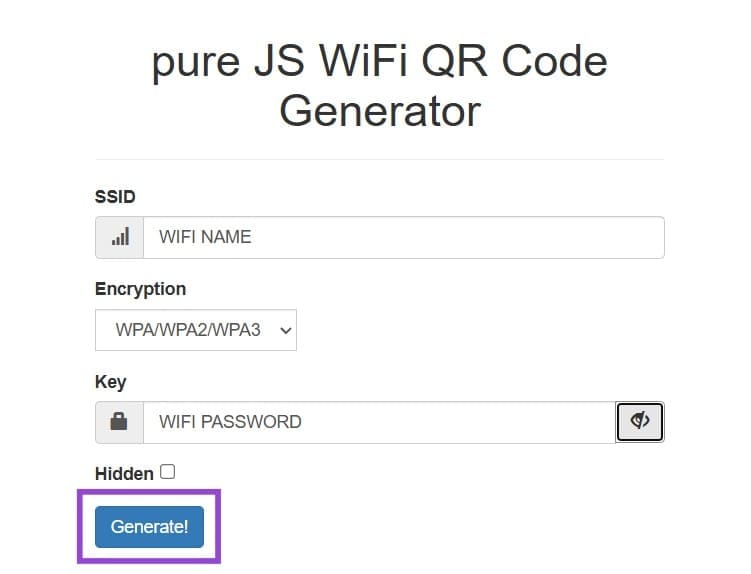Click the word Generator in the heading
751x574 pixels.
point(379,110)
